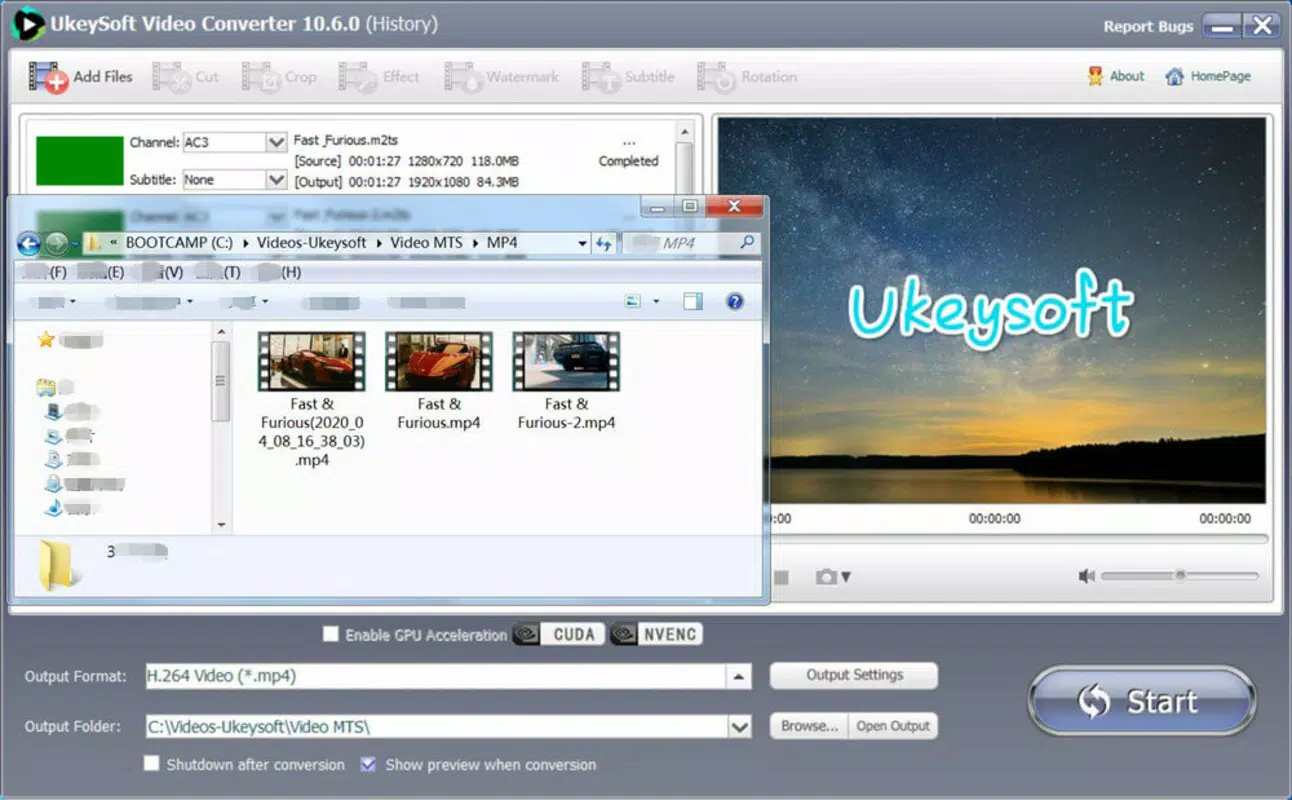
Task: Open Output Settings
Action: pyautogui.click(x=854, y=676)
